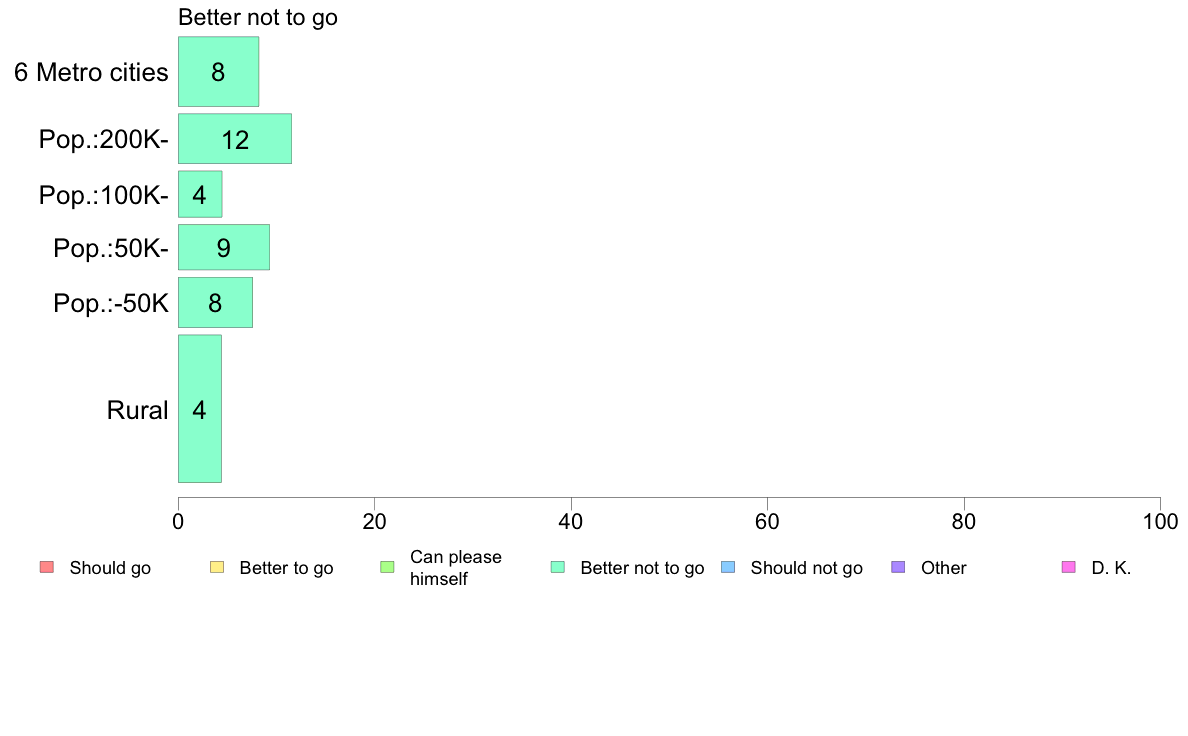Image resolution: width=1188 pixels, height=736 pixels.
Task: Click the 100 tick on x-axis
Action: click(x=1160, y=521)
